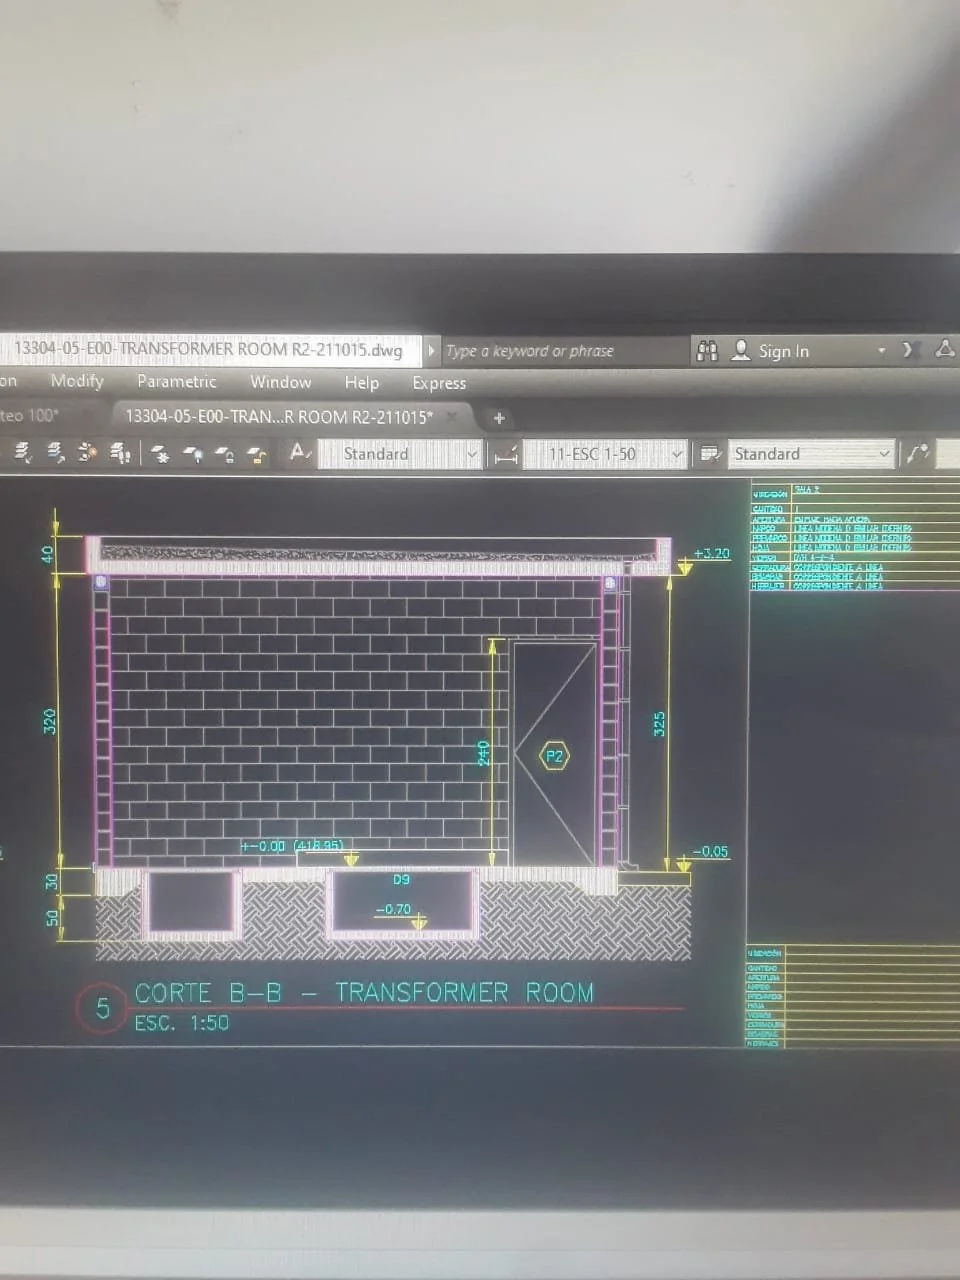Click the Autodesk A triangle icon
Screen dimensions: 960x1280
click(945, 348)
